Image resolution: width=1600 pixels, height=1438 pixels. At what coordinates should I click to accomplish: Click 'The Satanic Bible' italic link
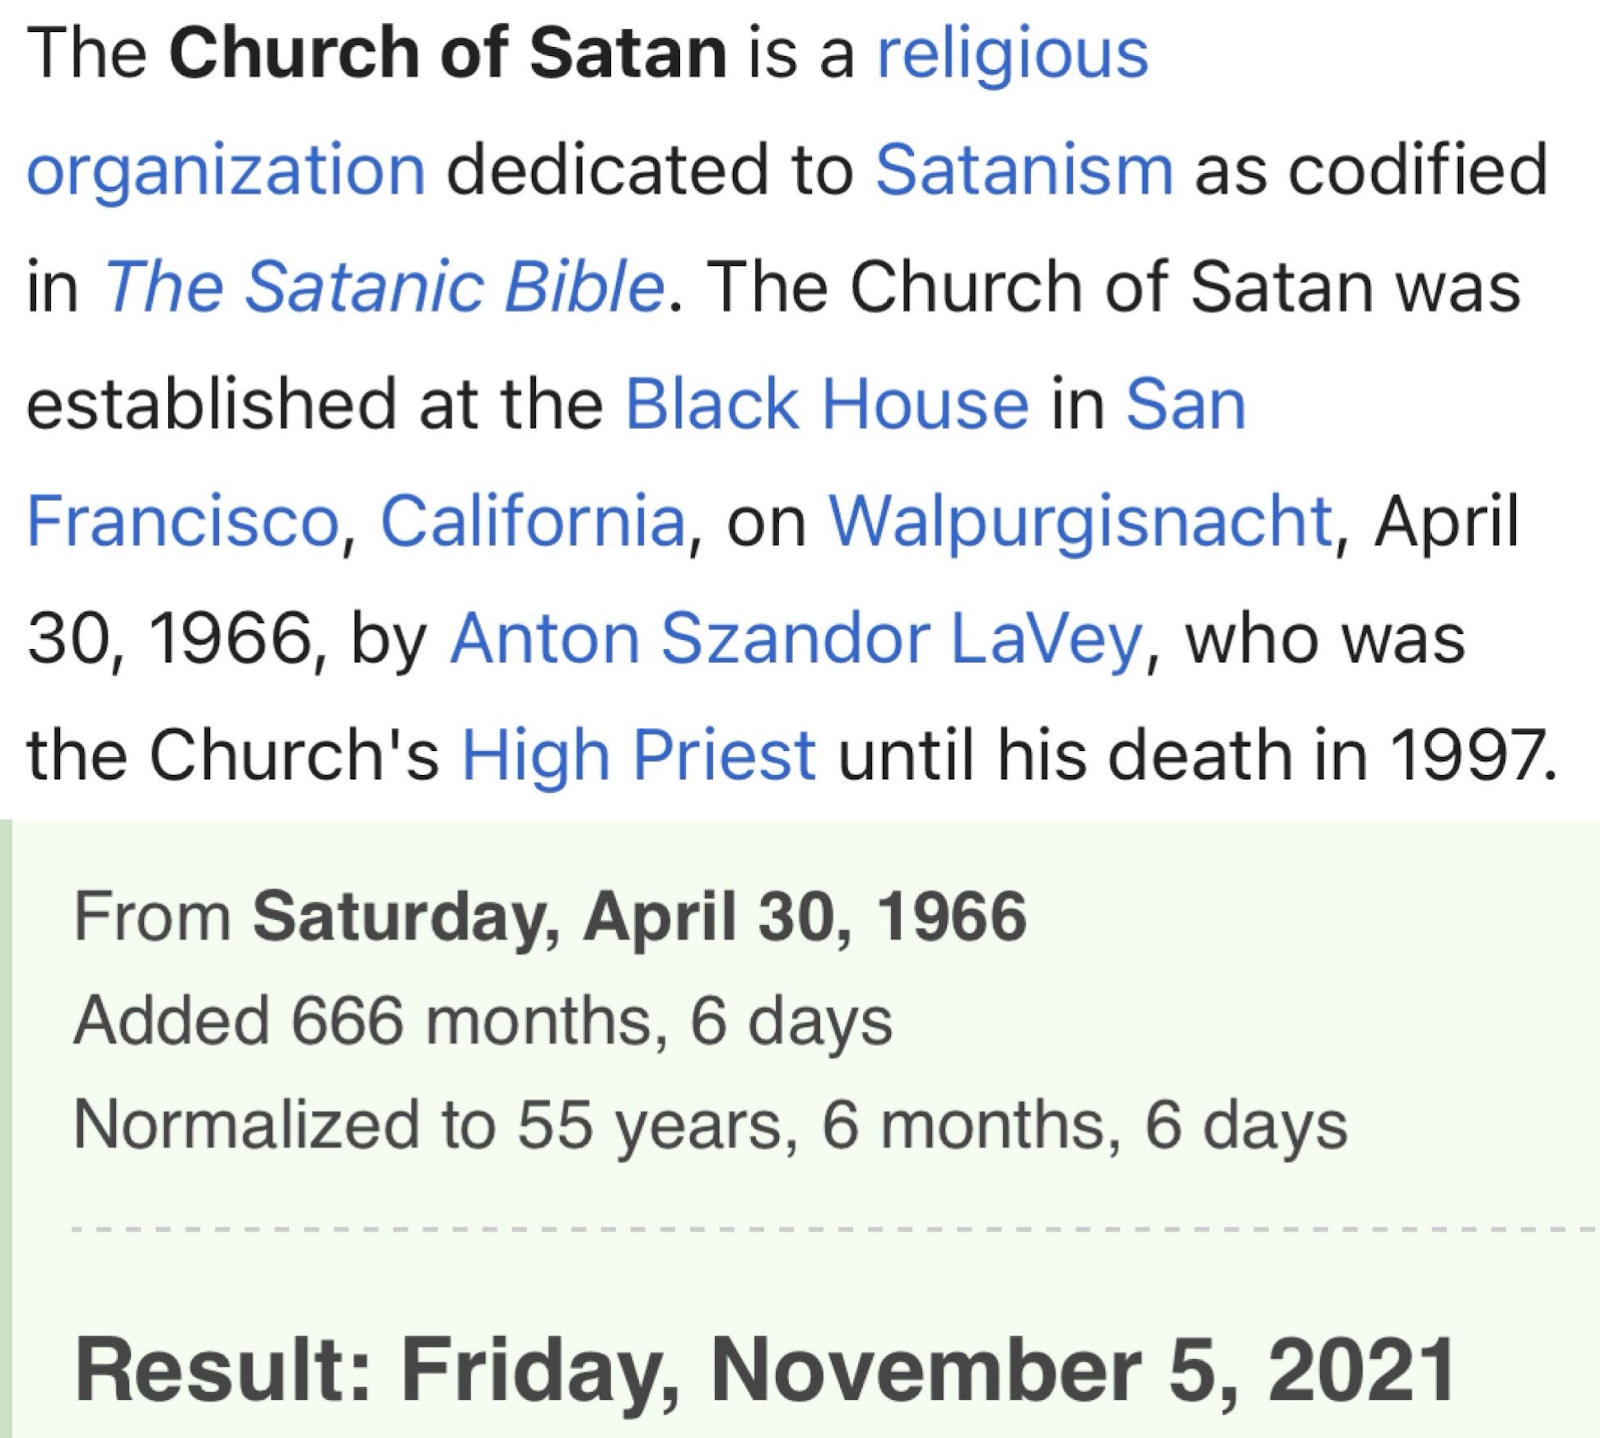coord(384,287)
